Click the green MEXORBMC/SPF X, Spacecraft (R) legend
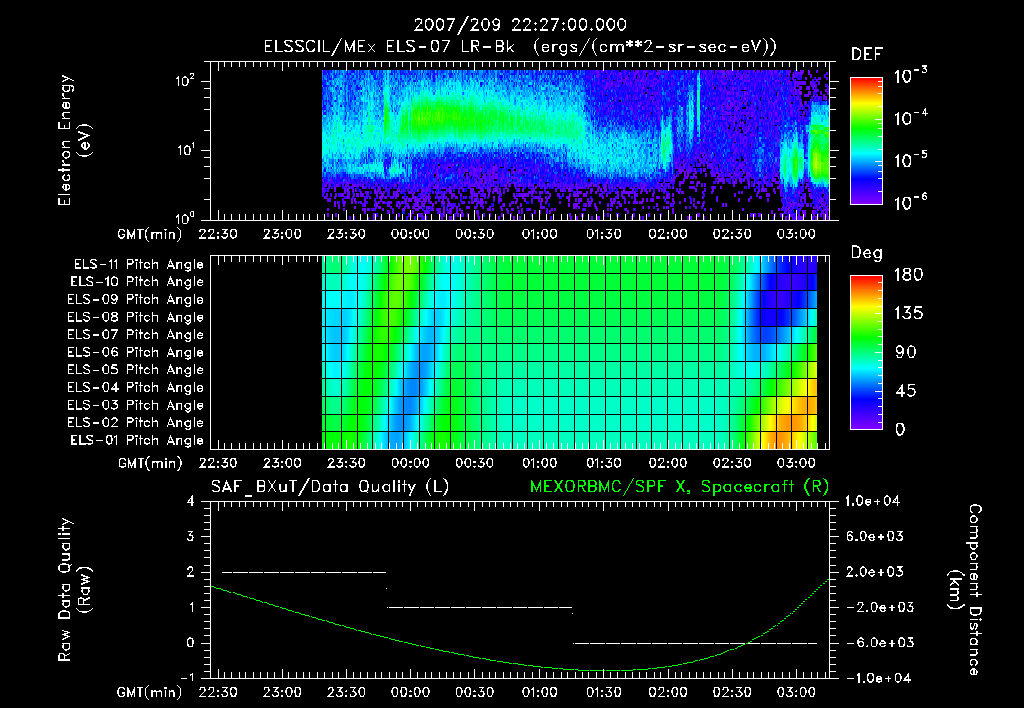The image size is (1024, 708). pos(679,487)
